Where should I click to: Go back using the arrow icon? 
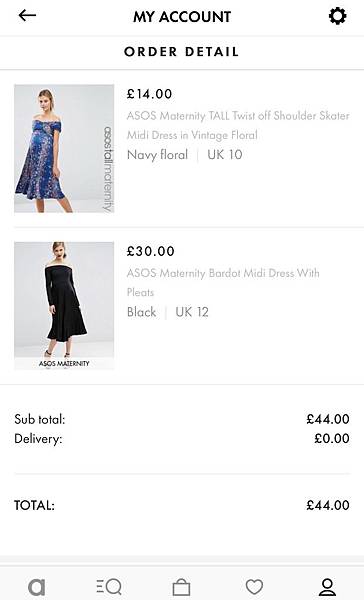point(27,15)
